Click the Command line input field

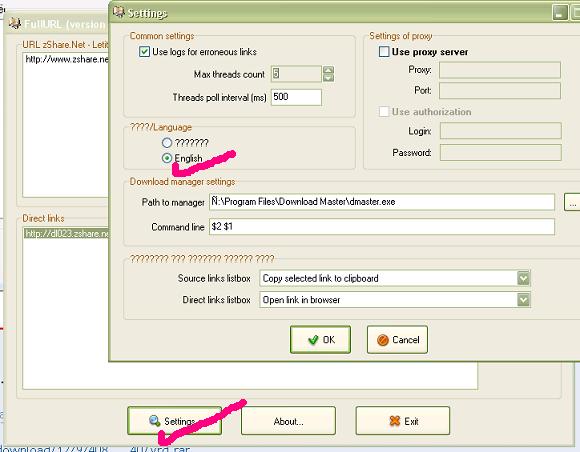(382, 226)
